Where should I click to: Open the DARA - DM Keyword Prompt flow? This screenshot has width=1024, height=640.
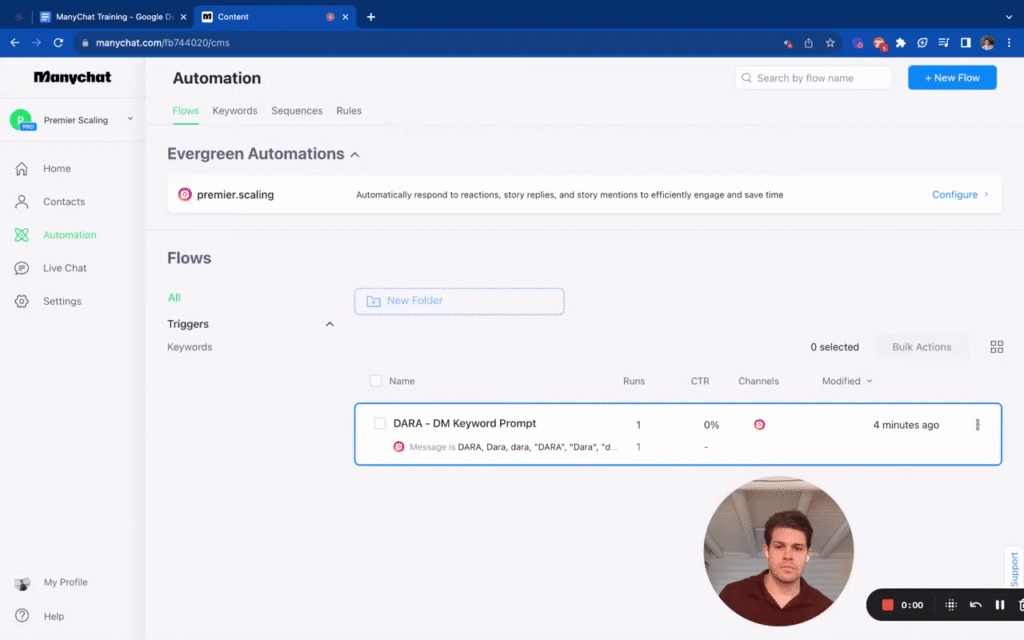tap(464, 423)
